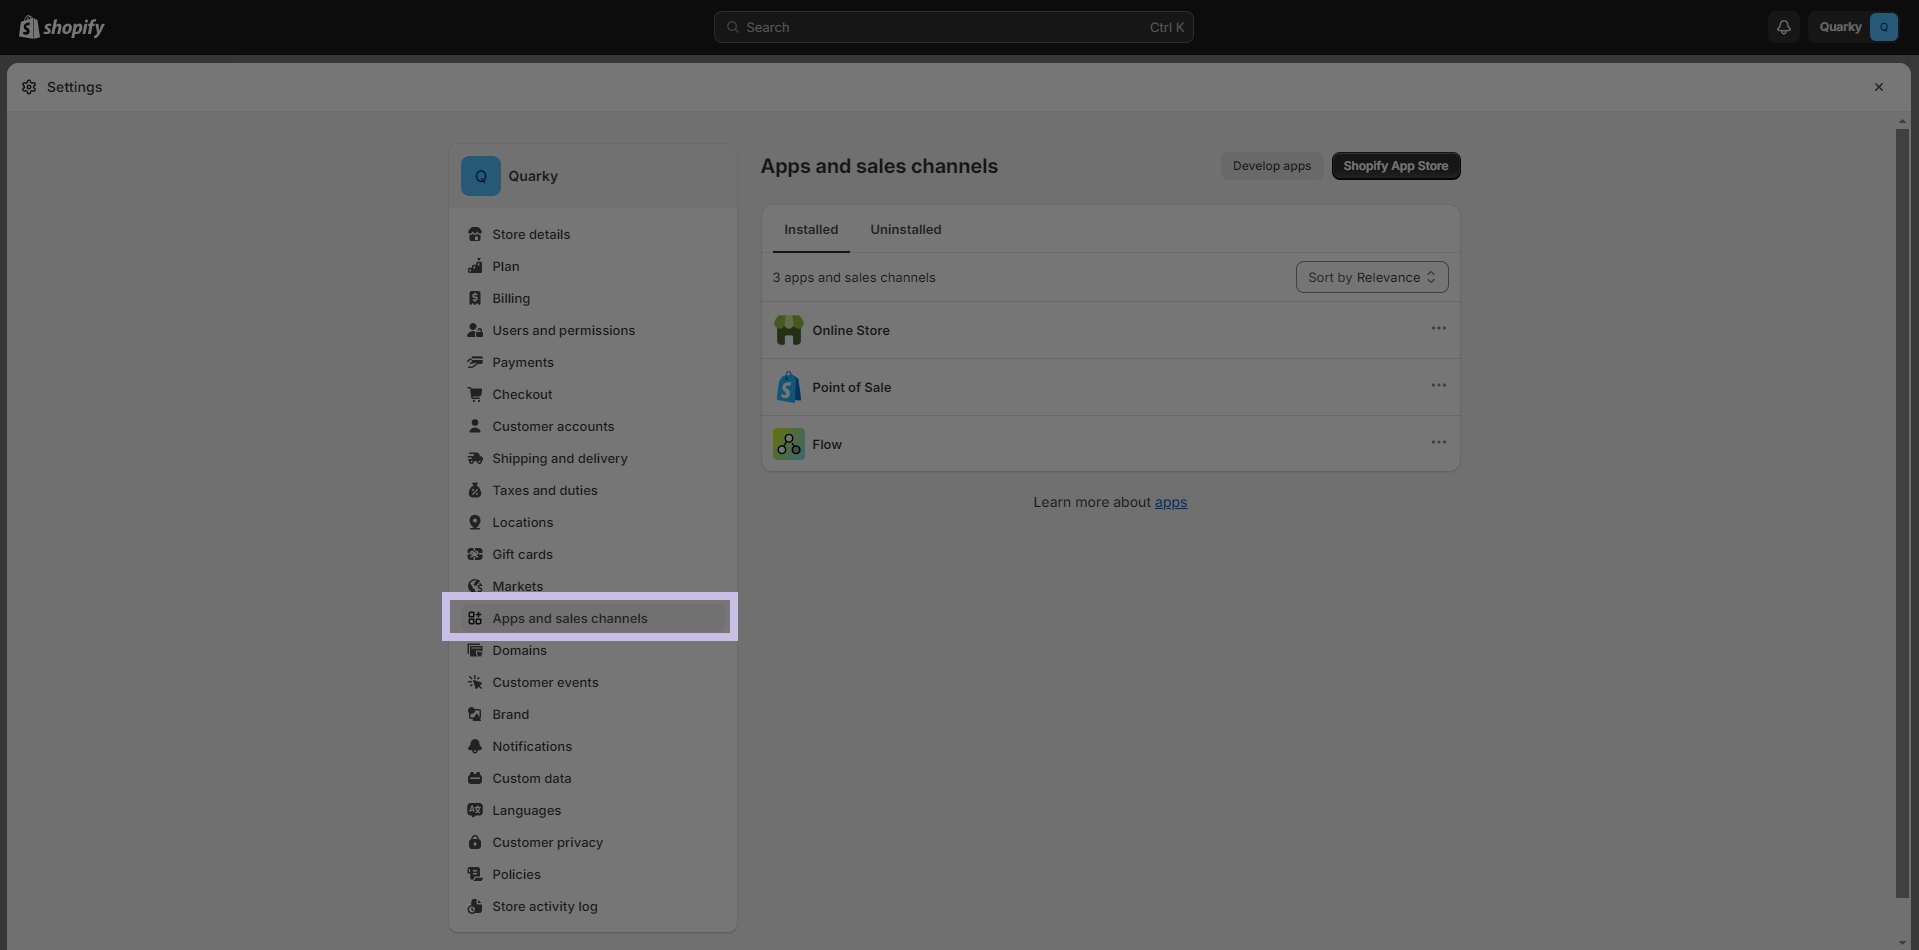Open the Gift cards settings
The height and width of the screenshot is (950, 1919).
tap(521, 554)
